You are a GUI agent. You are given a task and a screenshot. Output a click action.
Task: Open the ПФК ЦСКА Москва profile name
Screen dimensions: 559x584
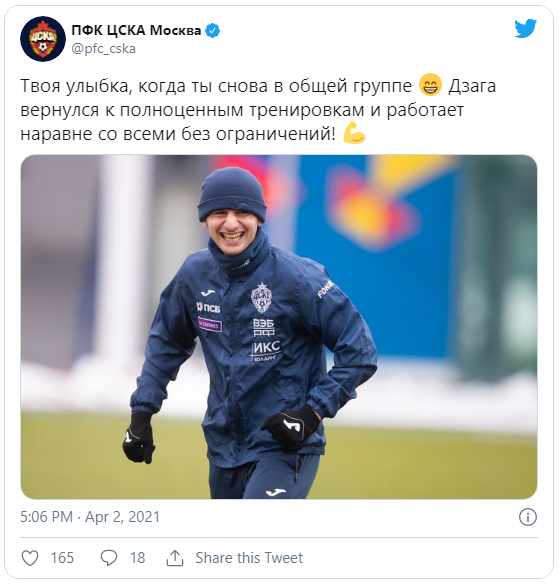click(136, 30)
